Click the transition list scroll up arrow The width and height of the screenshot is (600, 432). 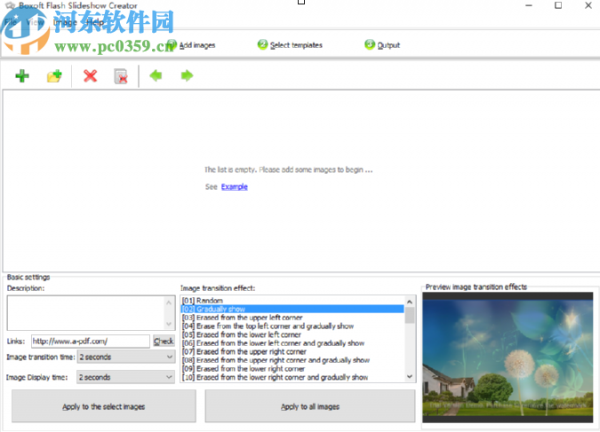click(409, 302)
